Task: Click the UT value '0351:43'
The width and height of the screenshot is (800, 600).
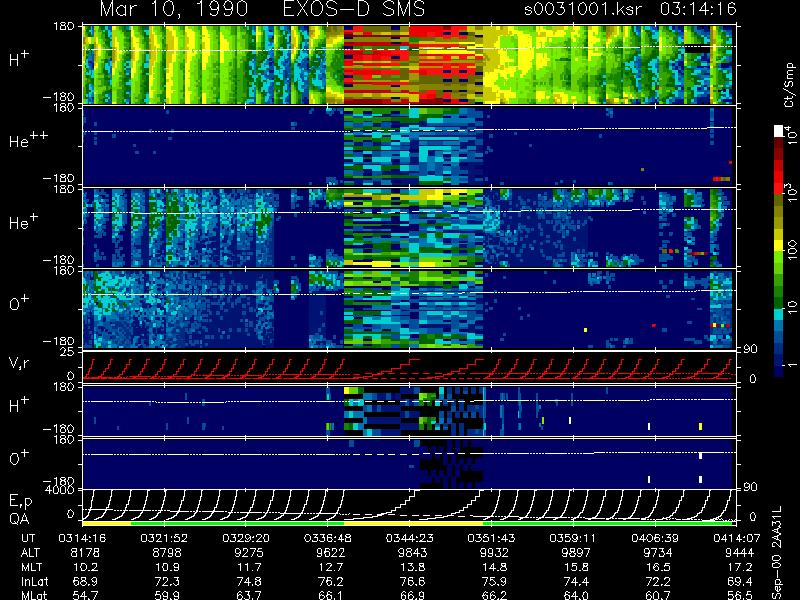Action: (491, 538)
